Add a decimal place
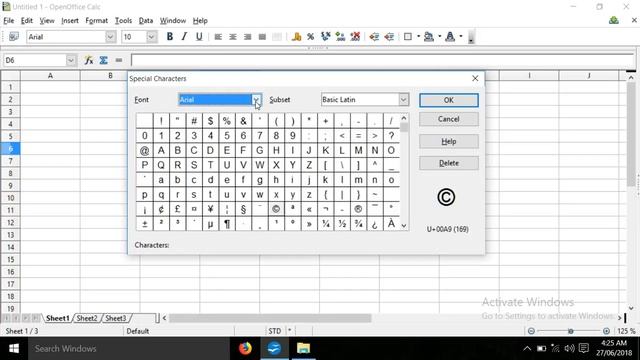 click(340, 37)
